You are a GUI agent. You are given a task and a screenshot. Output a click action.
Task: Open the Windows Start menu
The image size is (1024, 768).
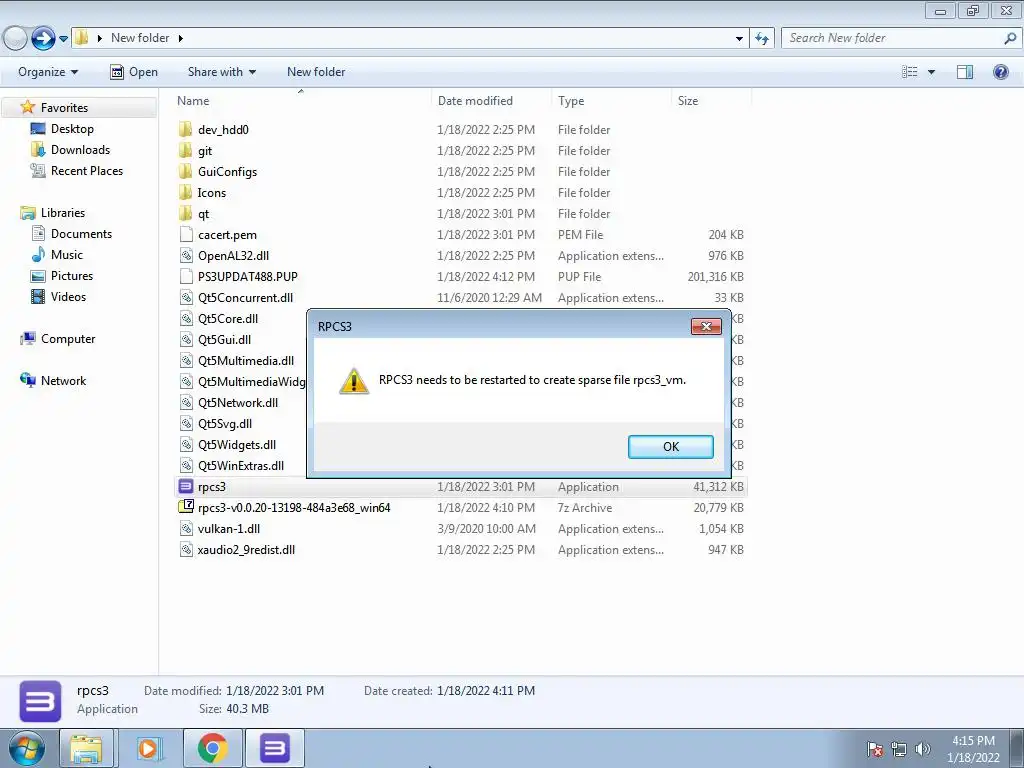point(27,748)
